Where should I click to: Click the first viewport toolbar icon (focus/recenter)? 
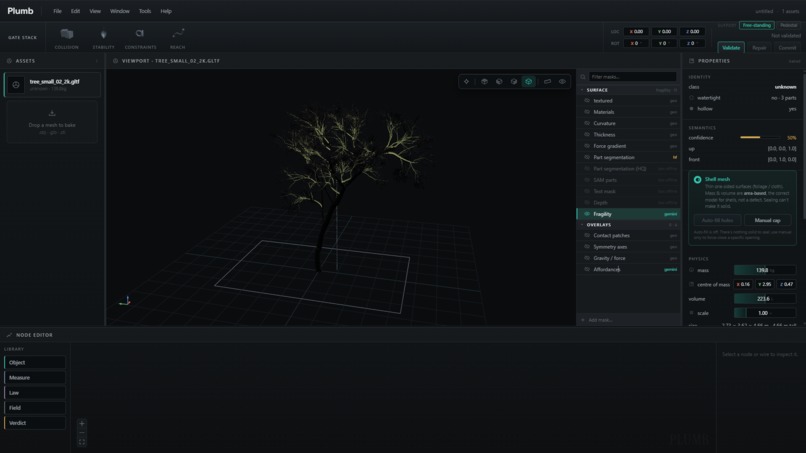[466, 81]
